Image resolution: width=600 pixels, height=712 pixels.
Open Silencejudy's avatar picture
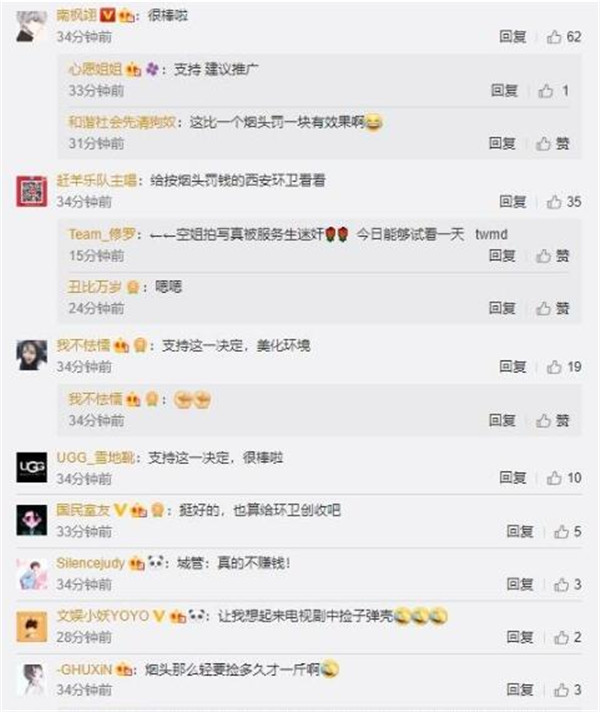[x=32, y=574]
